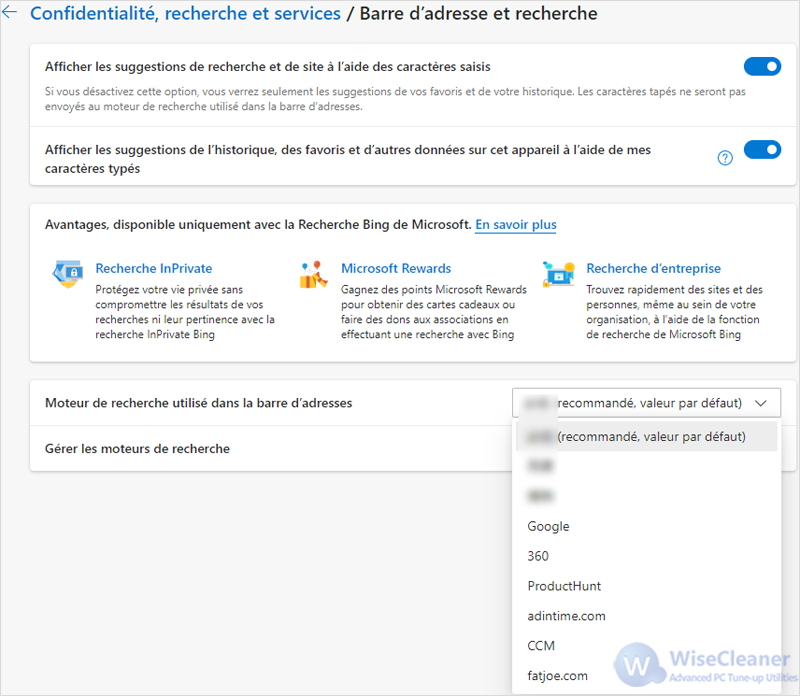Open the Recherche InPrivate link
800x696 pixels.
[154, 268]
